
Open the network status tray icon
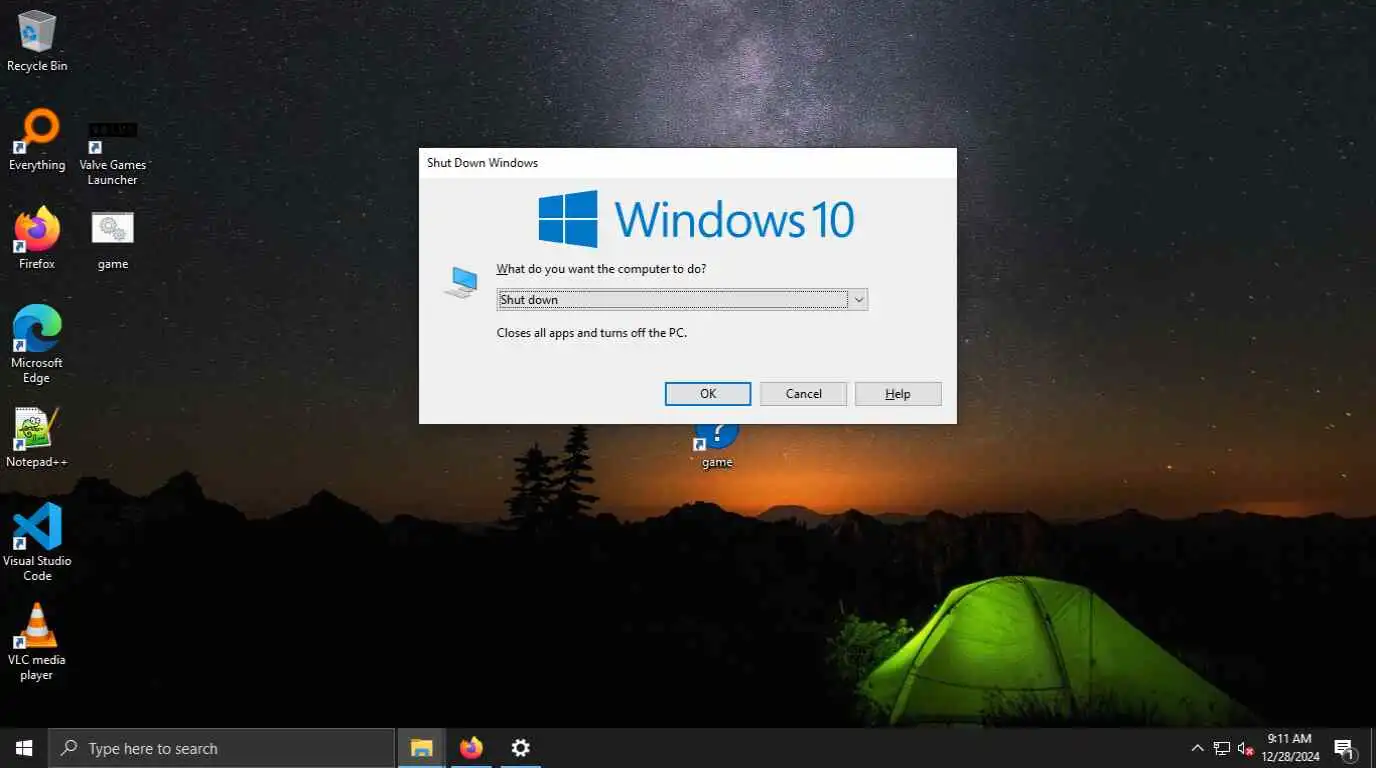click(1221, 748)
